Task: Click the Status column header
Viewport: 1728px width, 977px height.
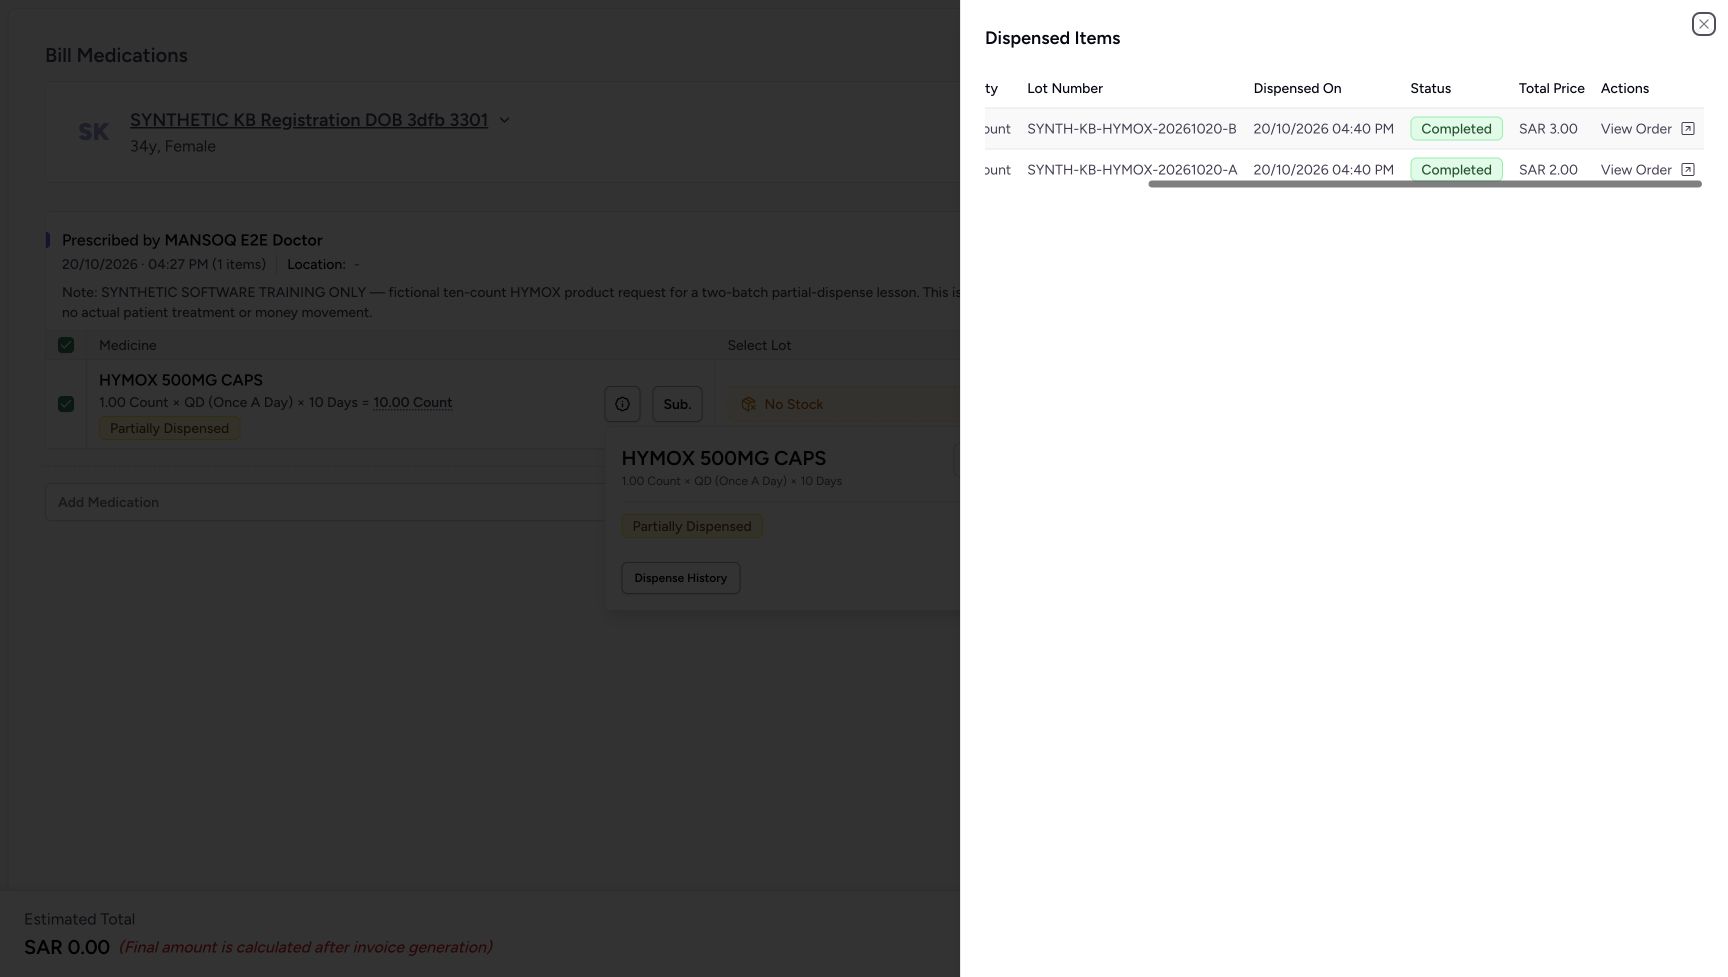Action: [1430, 88]
